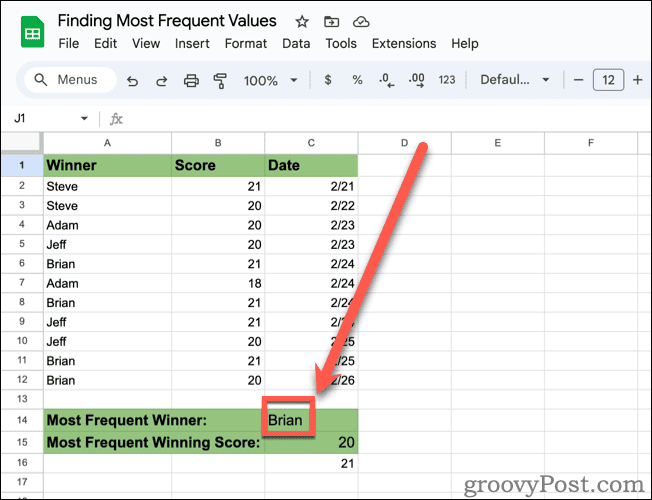
Task: Open the Extensions menu
Action: pyautogui.click(x=404, y=43)
